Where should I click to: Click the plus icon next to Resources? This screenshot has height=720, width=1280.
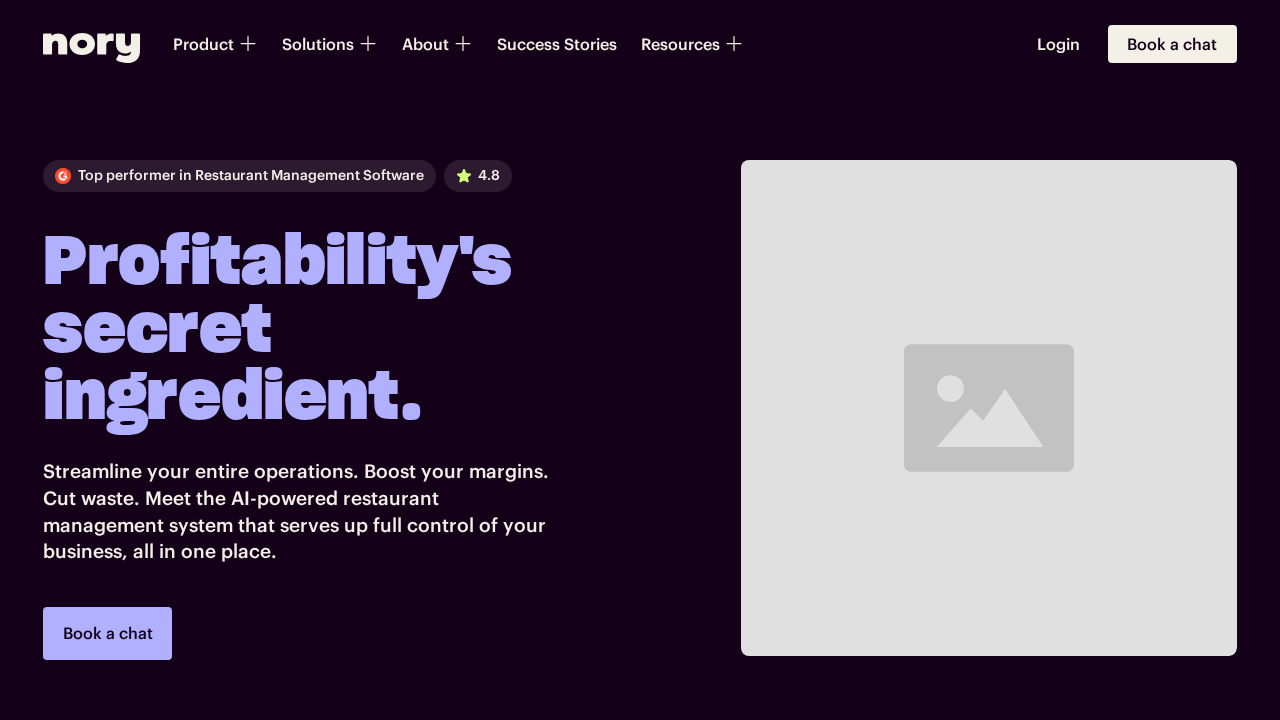[734, 44]
